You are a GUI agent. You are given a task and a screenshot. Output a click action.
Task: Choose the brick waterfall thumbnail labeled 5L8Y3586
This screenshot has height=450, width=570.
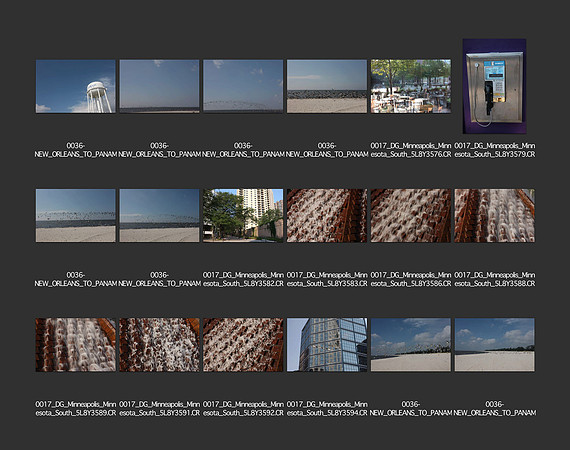(x=411, y=216)
